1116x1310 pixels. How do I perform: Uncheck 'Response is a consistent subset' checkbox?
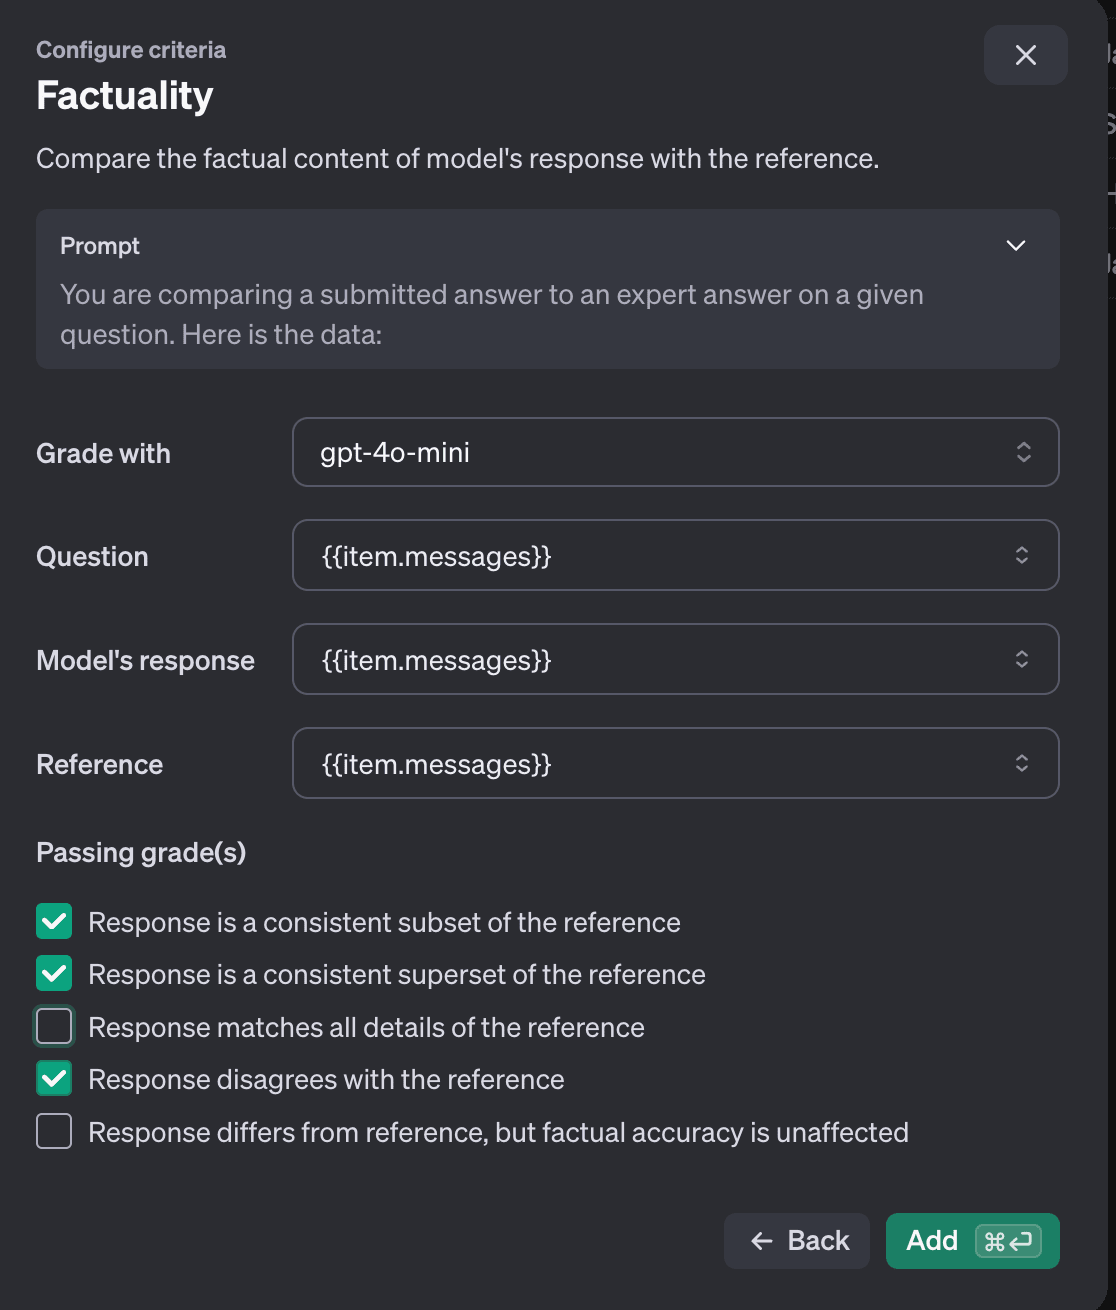[x=54, y=922]
